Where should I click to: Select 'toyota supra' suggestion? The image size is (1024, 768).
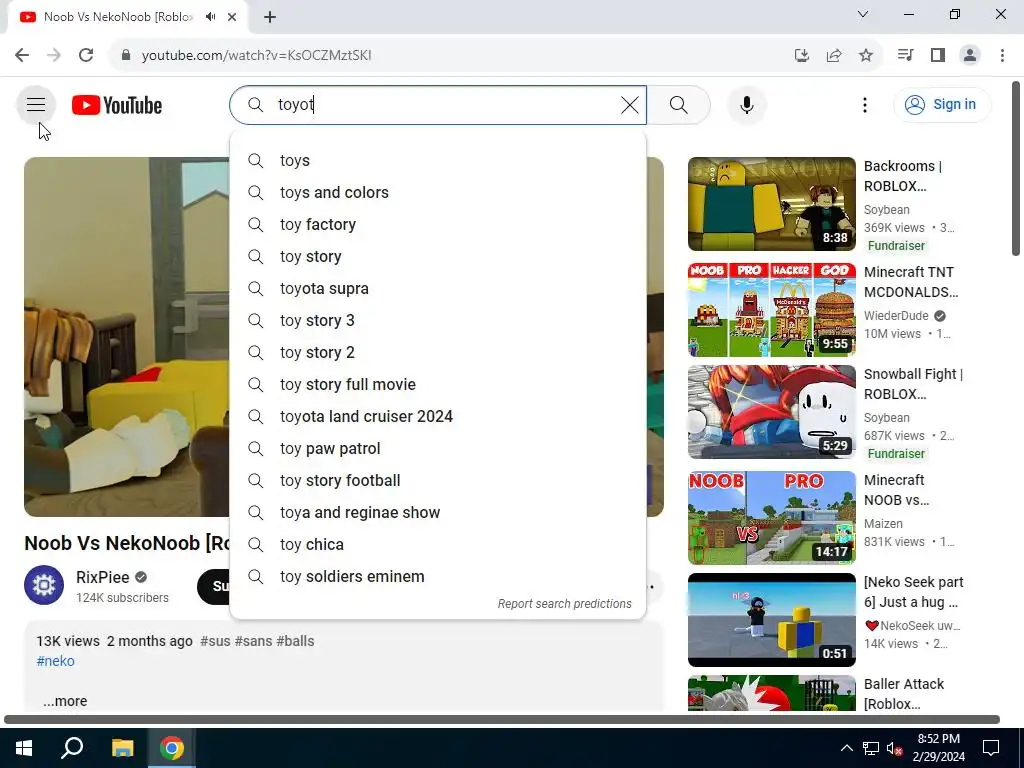438,289
